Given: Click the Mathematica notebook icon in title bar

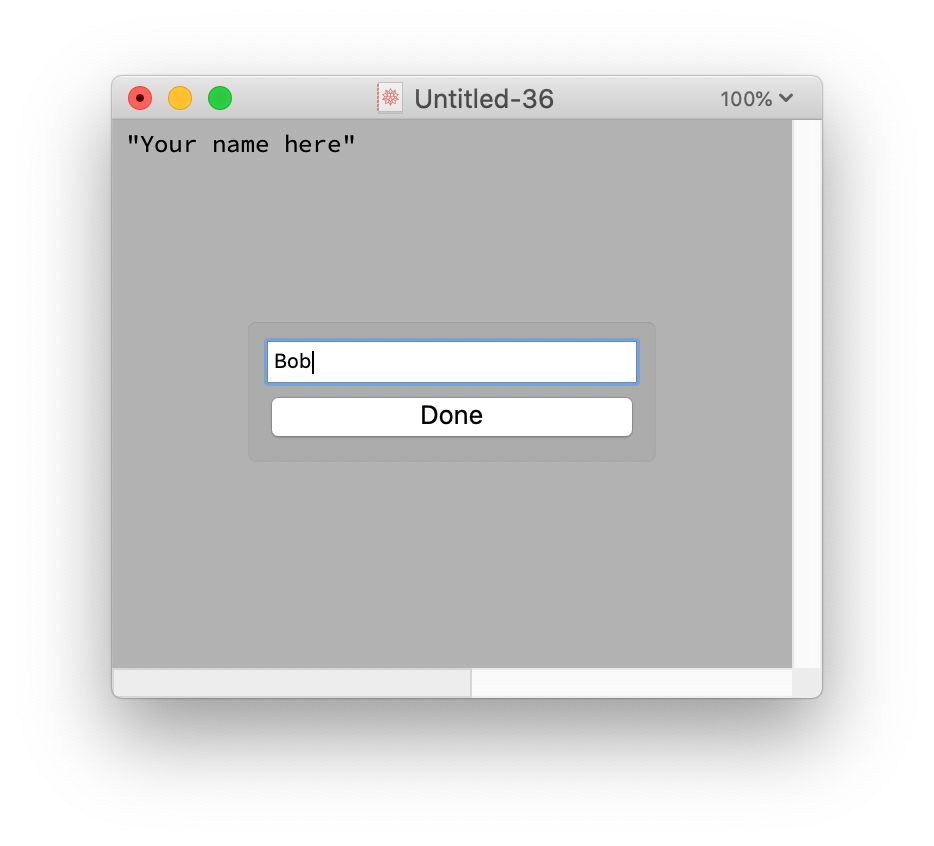Looking at the screenshot, I should (390, 98).
